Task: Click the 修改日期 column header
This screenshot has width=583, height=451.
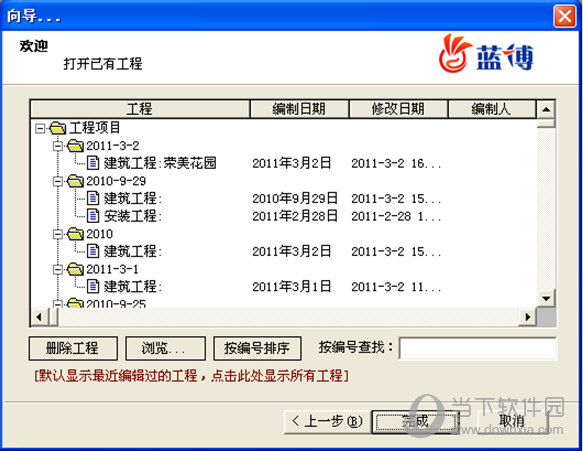Action: click(x=398, y=109)
